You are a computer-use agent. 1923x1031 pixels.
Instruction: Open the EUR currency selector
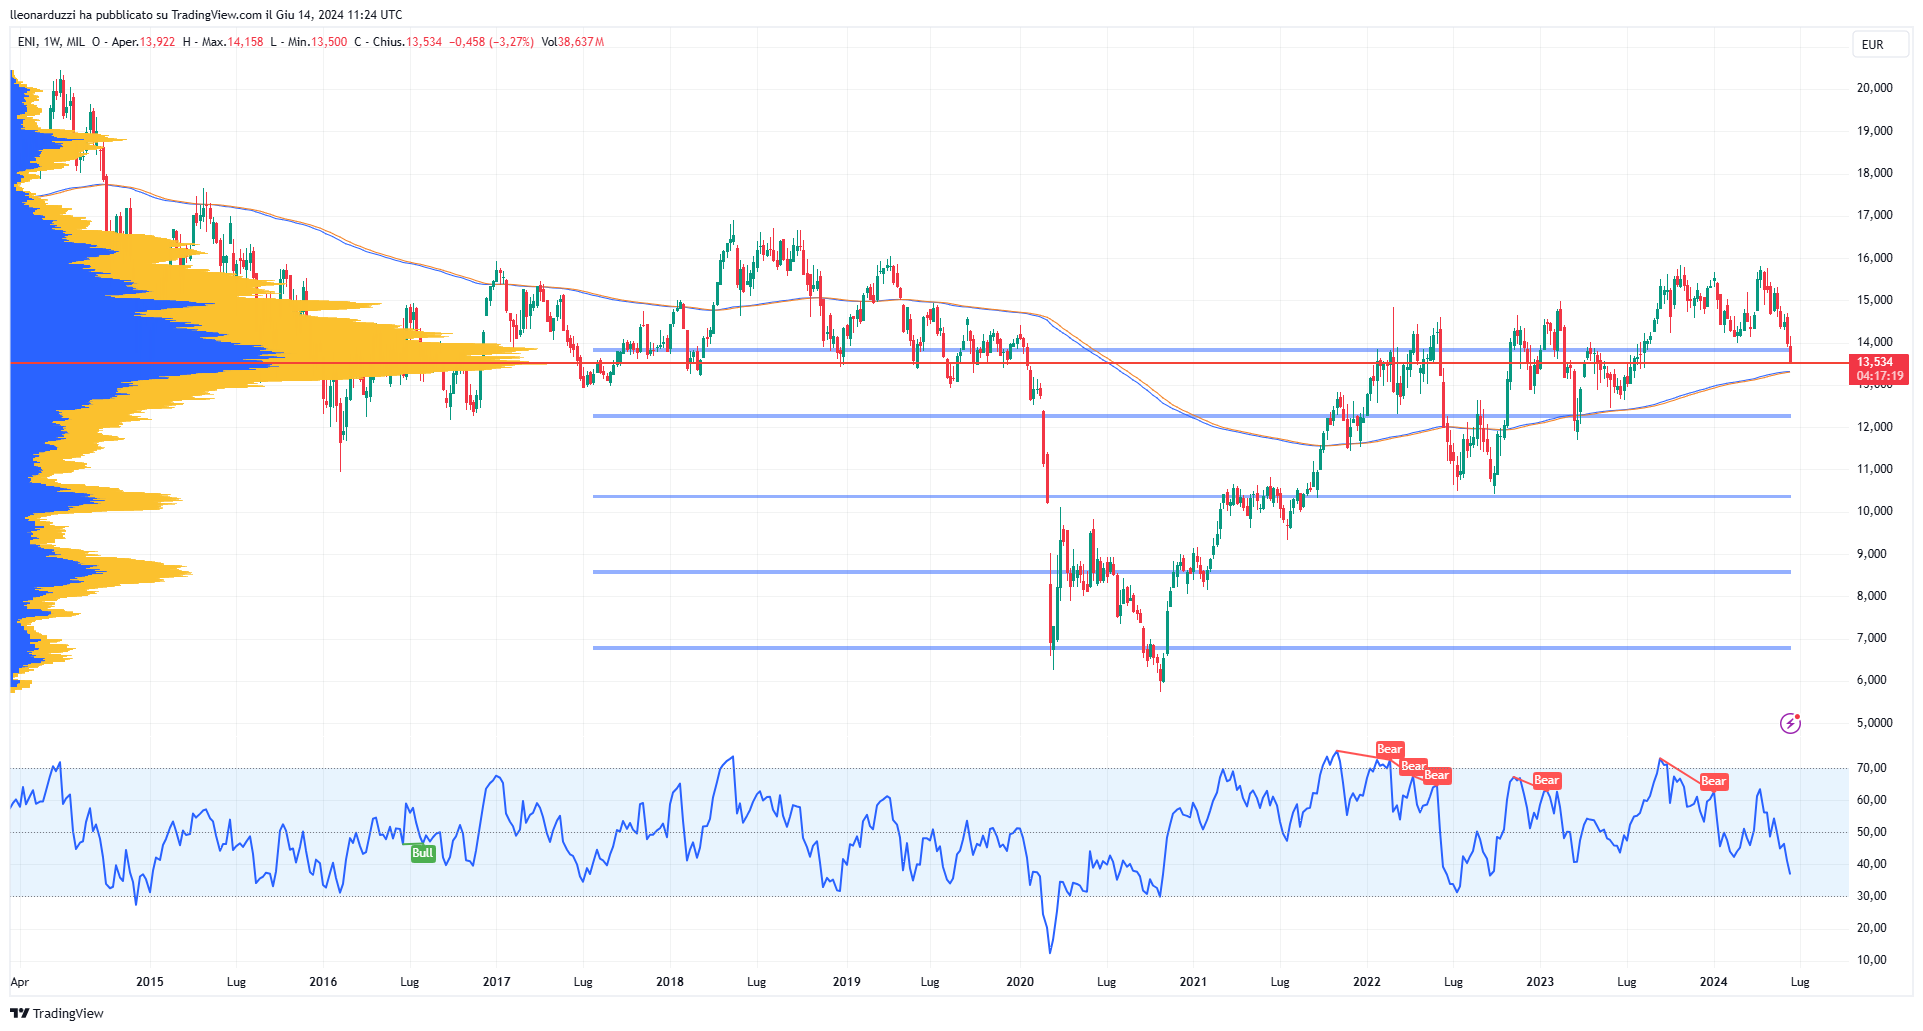(x=1880, y=45)
